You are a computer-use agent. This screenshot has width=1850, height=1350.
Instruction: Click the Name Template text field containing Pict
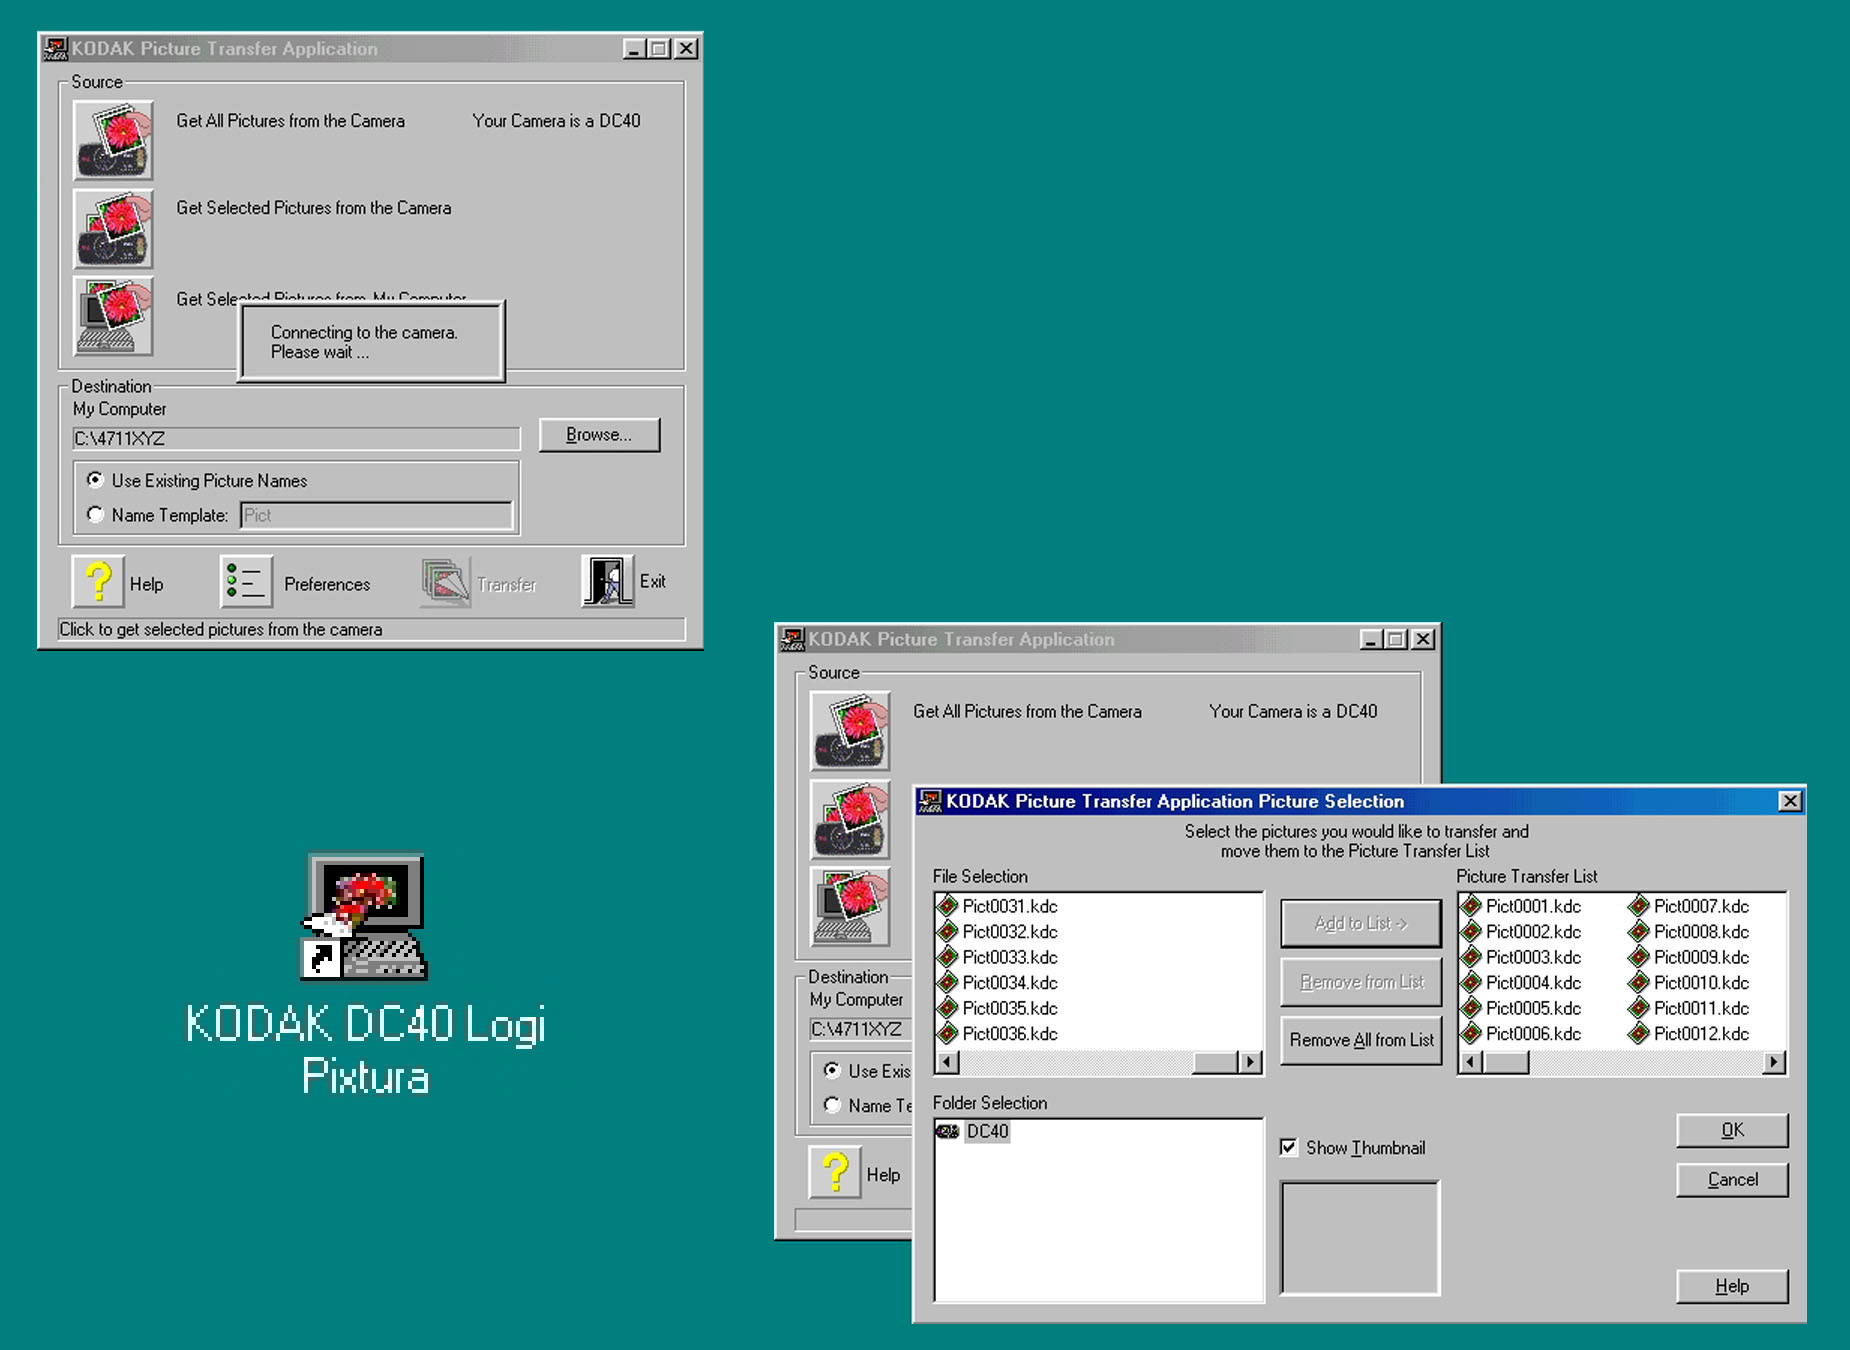click(376, 515)
